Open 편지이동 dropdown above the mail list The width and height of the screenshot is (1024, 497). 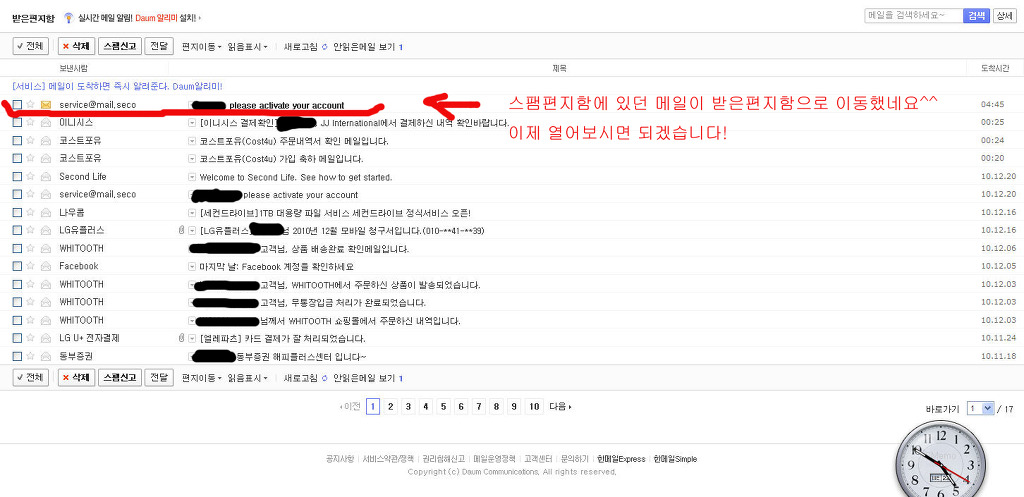(x=202, y=47)
